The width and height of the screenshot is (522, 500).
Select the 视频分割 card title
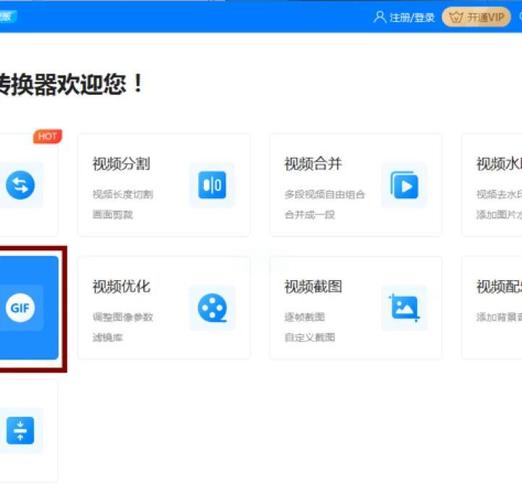(121, 164)
